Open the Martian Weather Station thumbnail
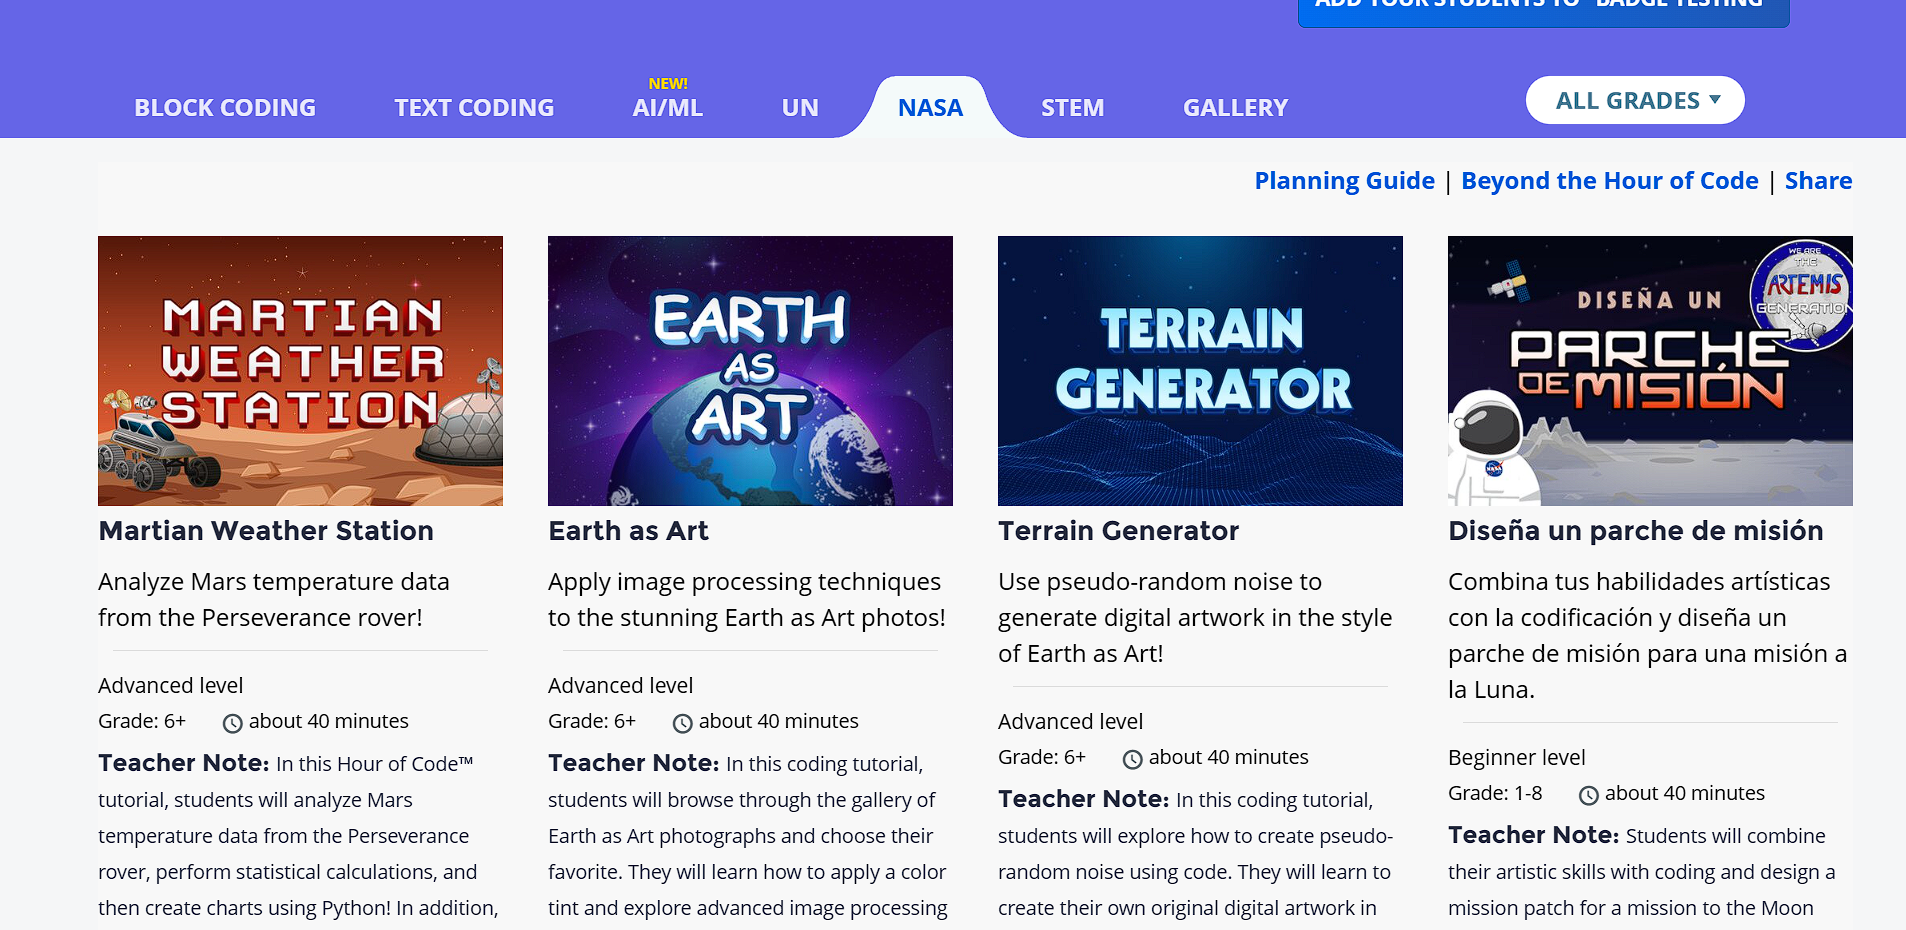Screen dimensions: 1906x930 pyautogui.click(x=300, y=371)
